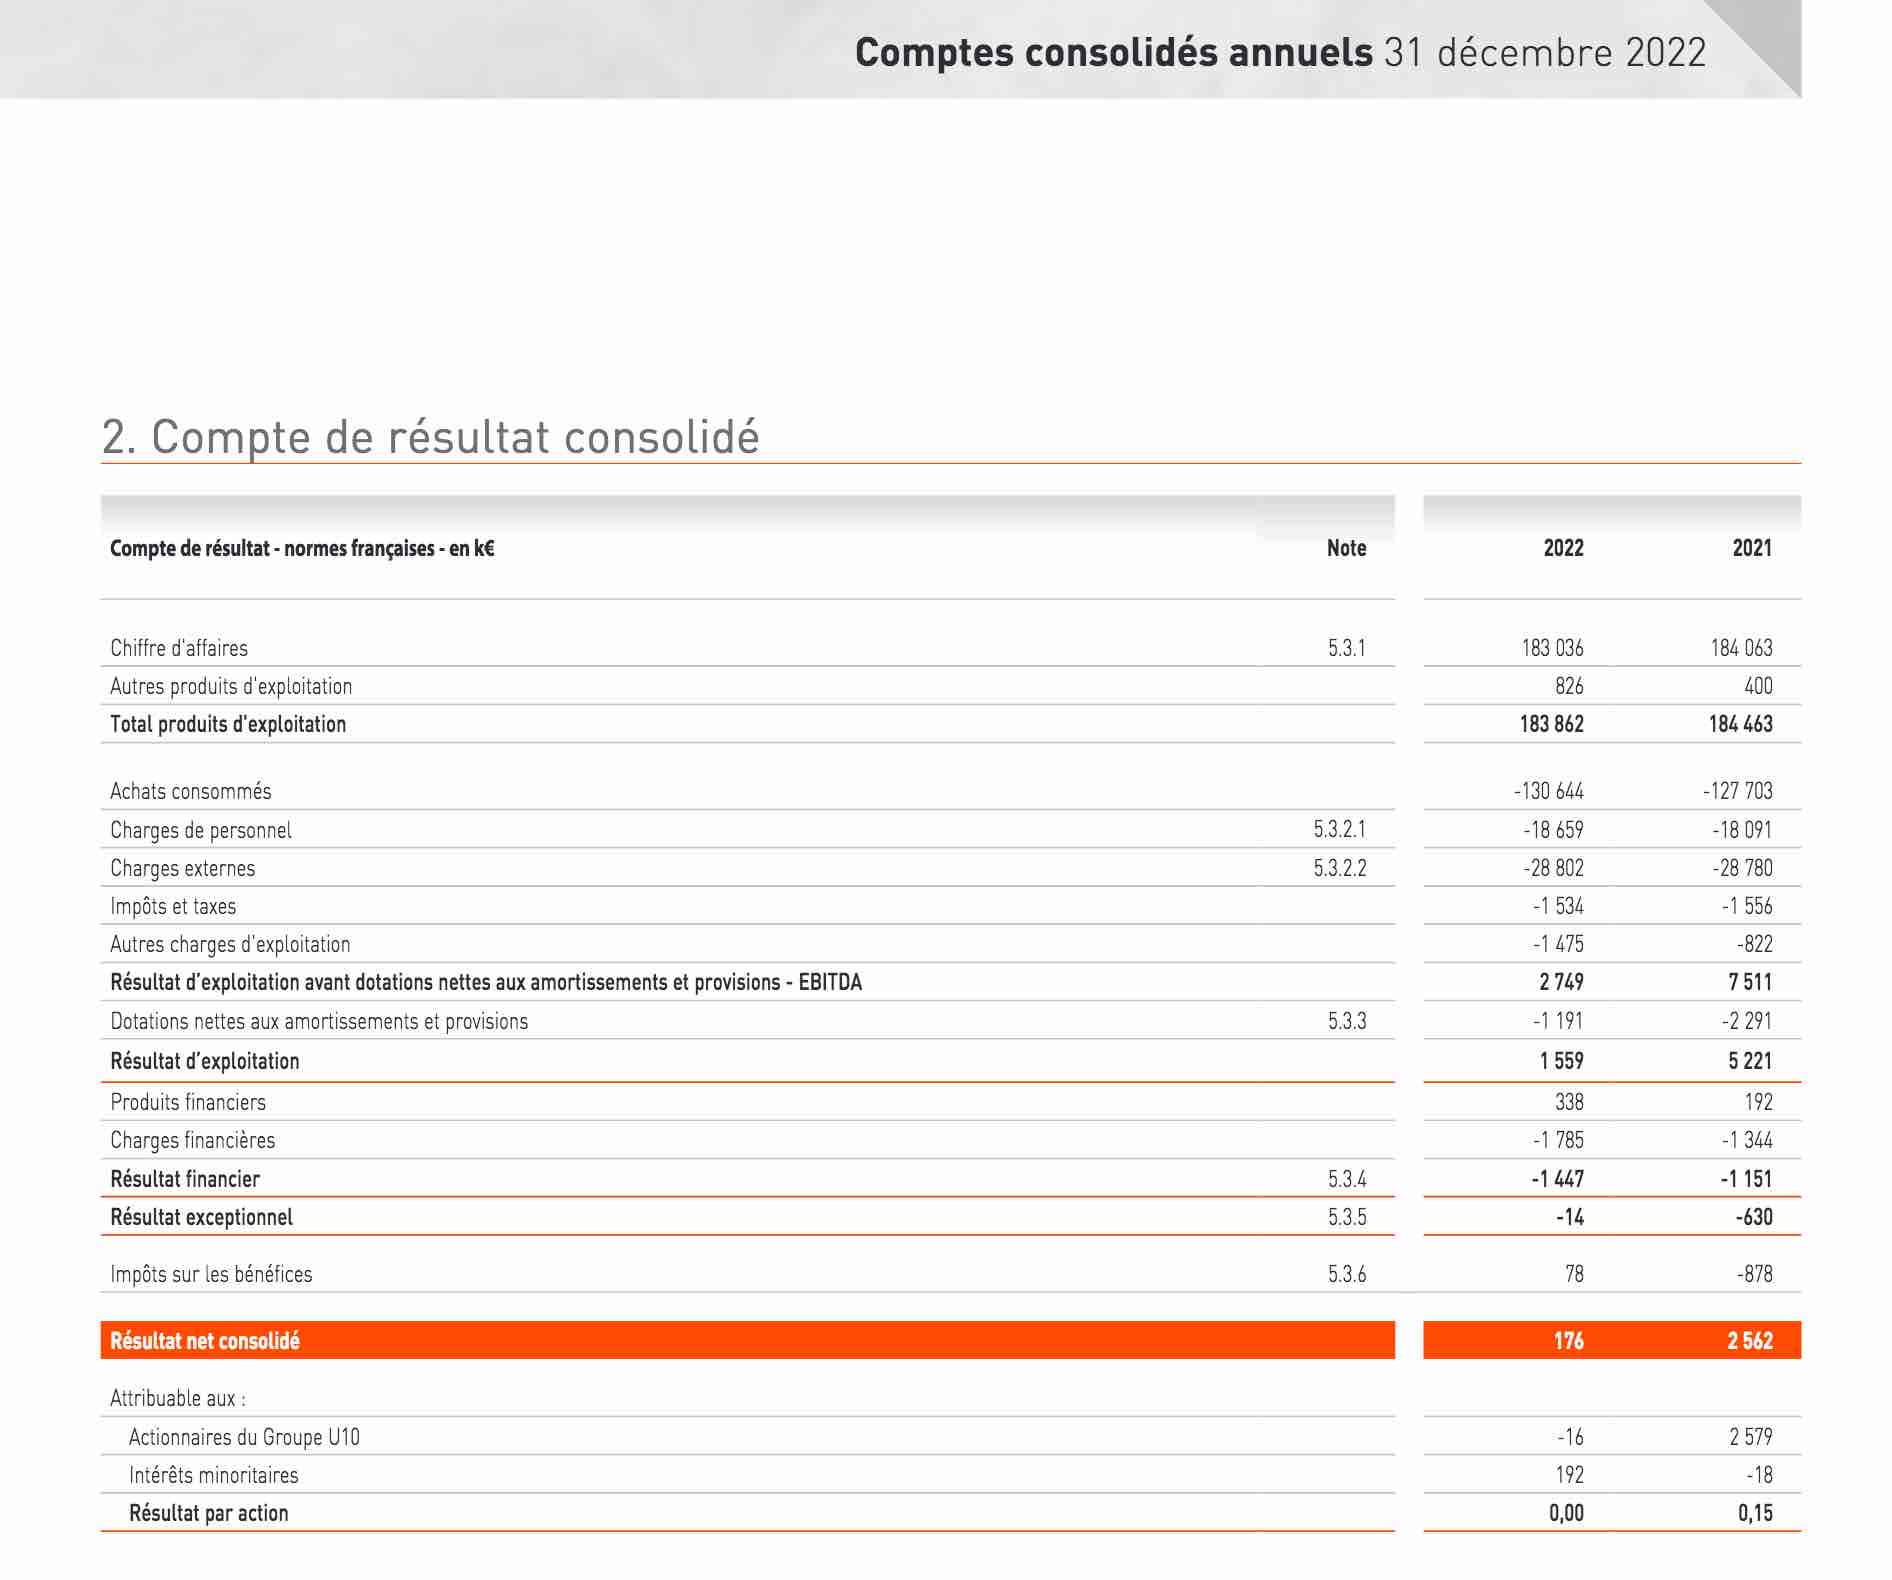Viewport: 1892px width, 1580px height.
Task: Click the value '-1 785'
Action: 1558,1140
